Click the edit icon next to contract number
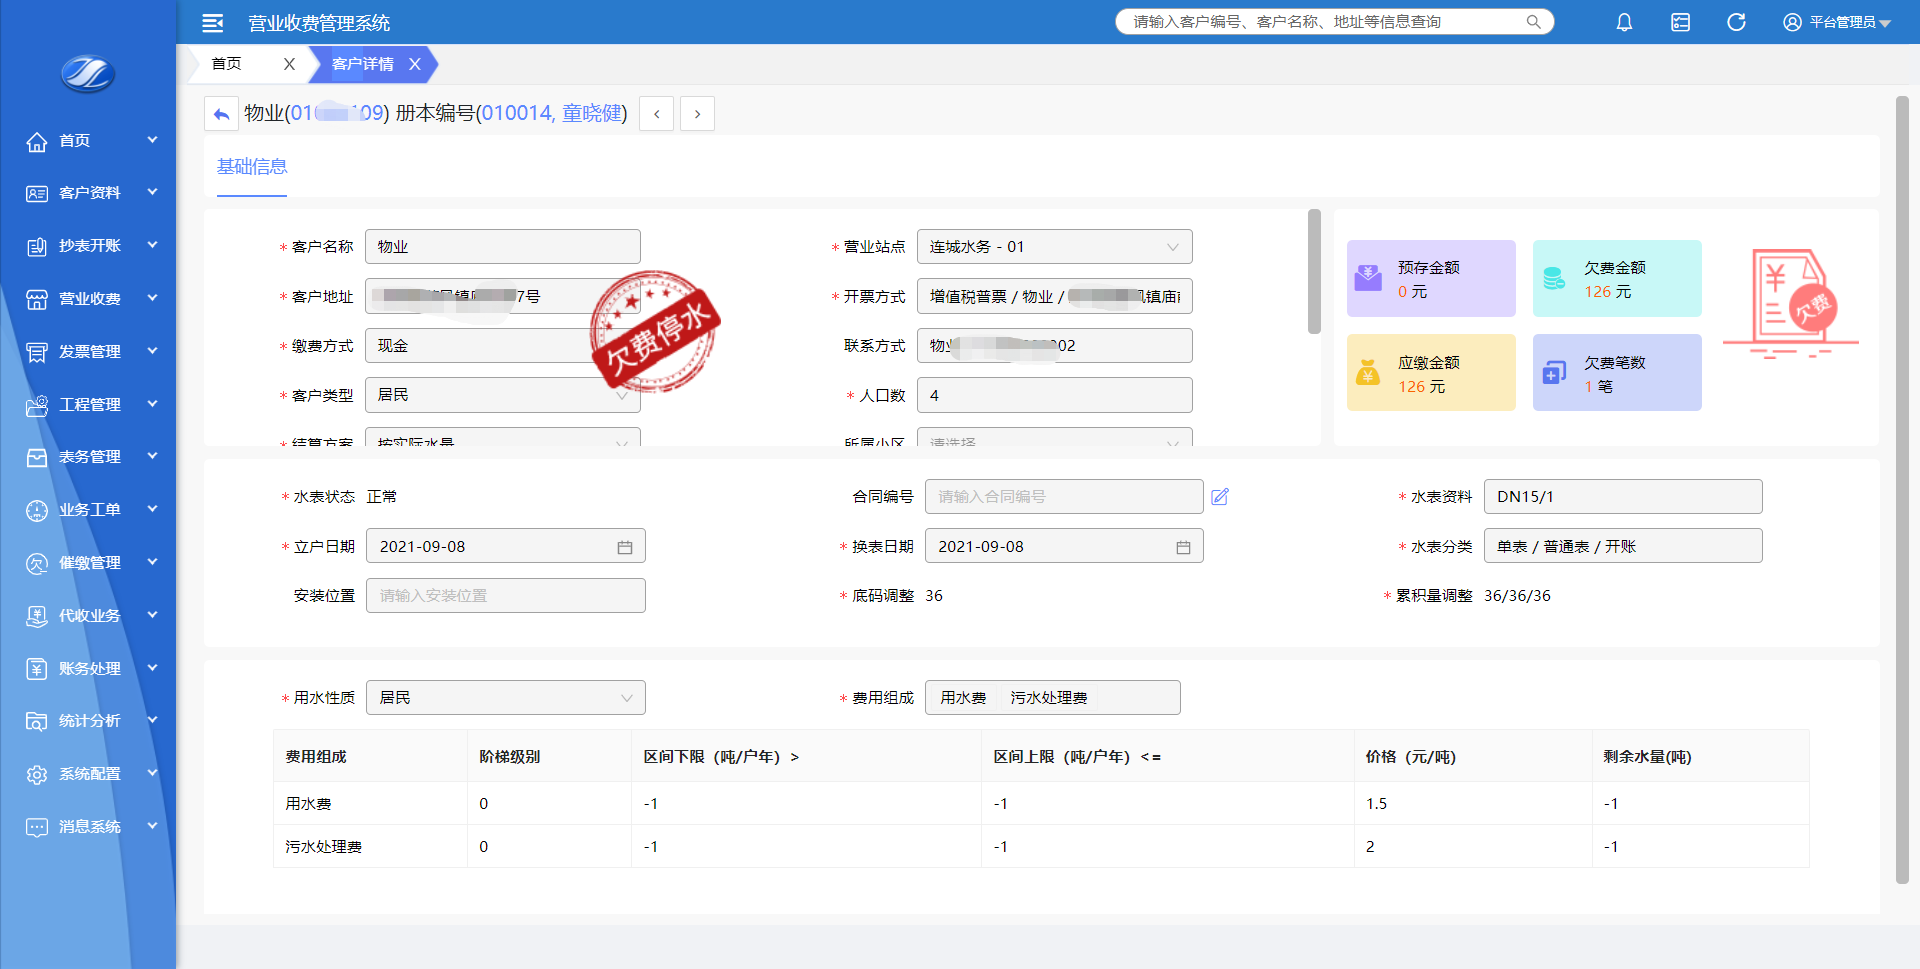This screenshot has height=969, width=1920. point(1220,497)
